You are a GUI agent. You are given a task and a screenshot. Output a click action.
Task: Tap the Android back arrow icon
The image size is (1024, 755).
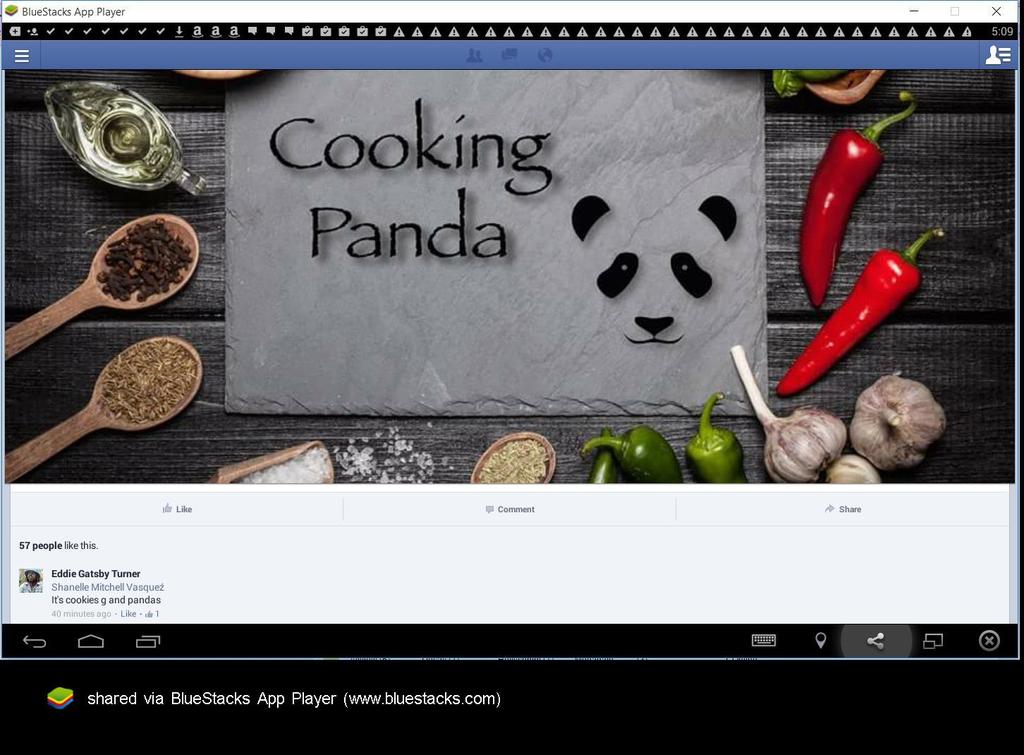pos(35,641)
